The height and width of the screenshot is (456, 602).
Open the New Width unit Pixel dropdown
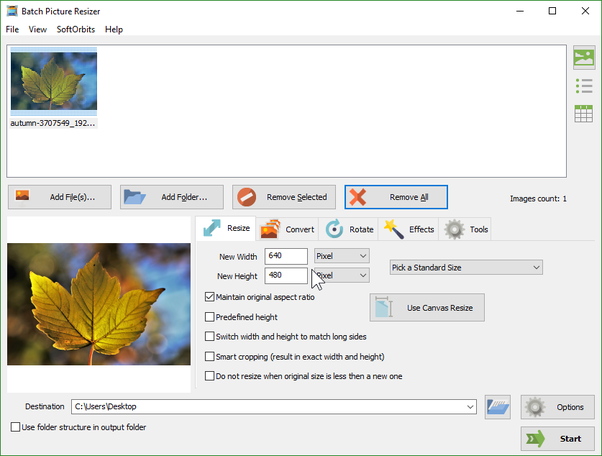point(342,256)
